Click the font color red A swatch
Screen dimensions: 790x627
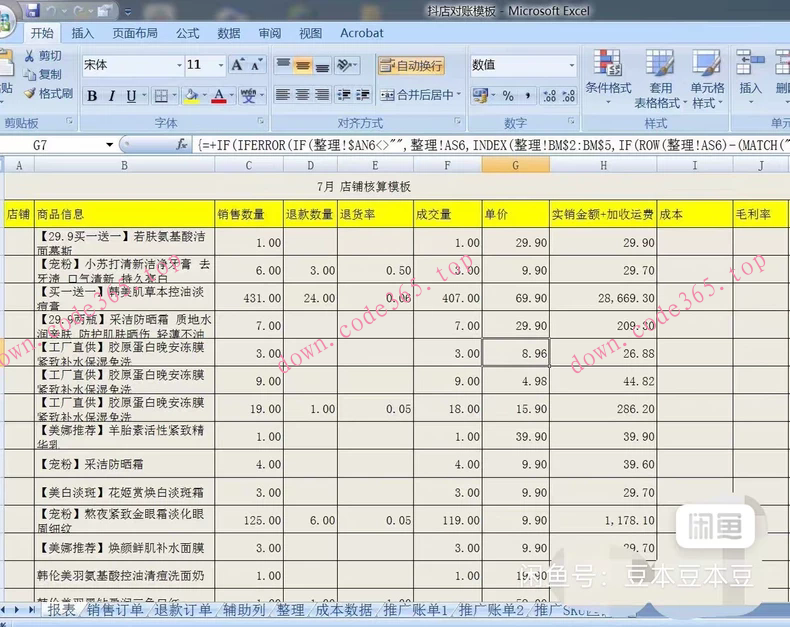pyautogui.click(x=218, y=96)
